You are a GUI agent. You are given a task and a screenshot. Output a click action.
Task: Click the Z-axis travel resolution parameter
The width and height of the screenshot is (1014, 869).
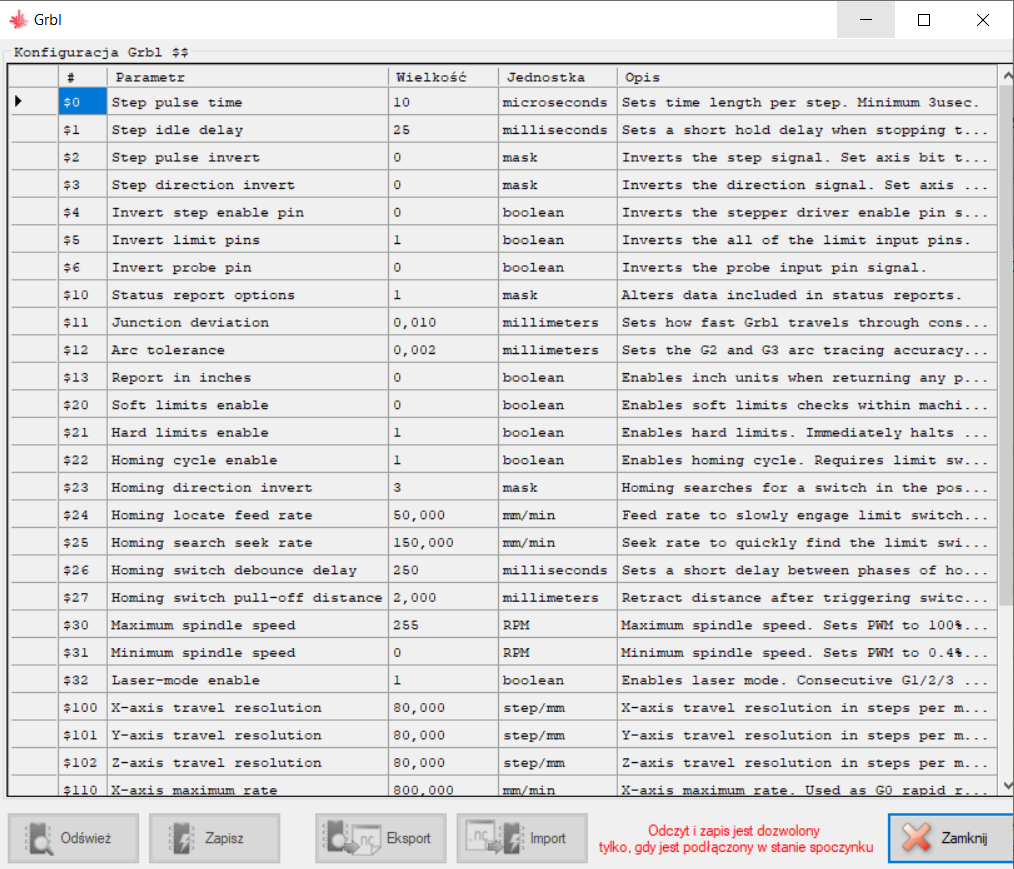click(248, 762)
